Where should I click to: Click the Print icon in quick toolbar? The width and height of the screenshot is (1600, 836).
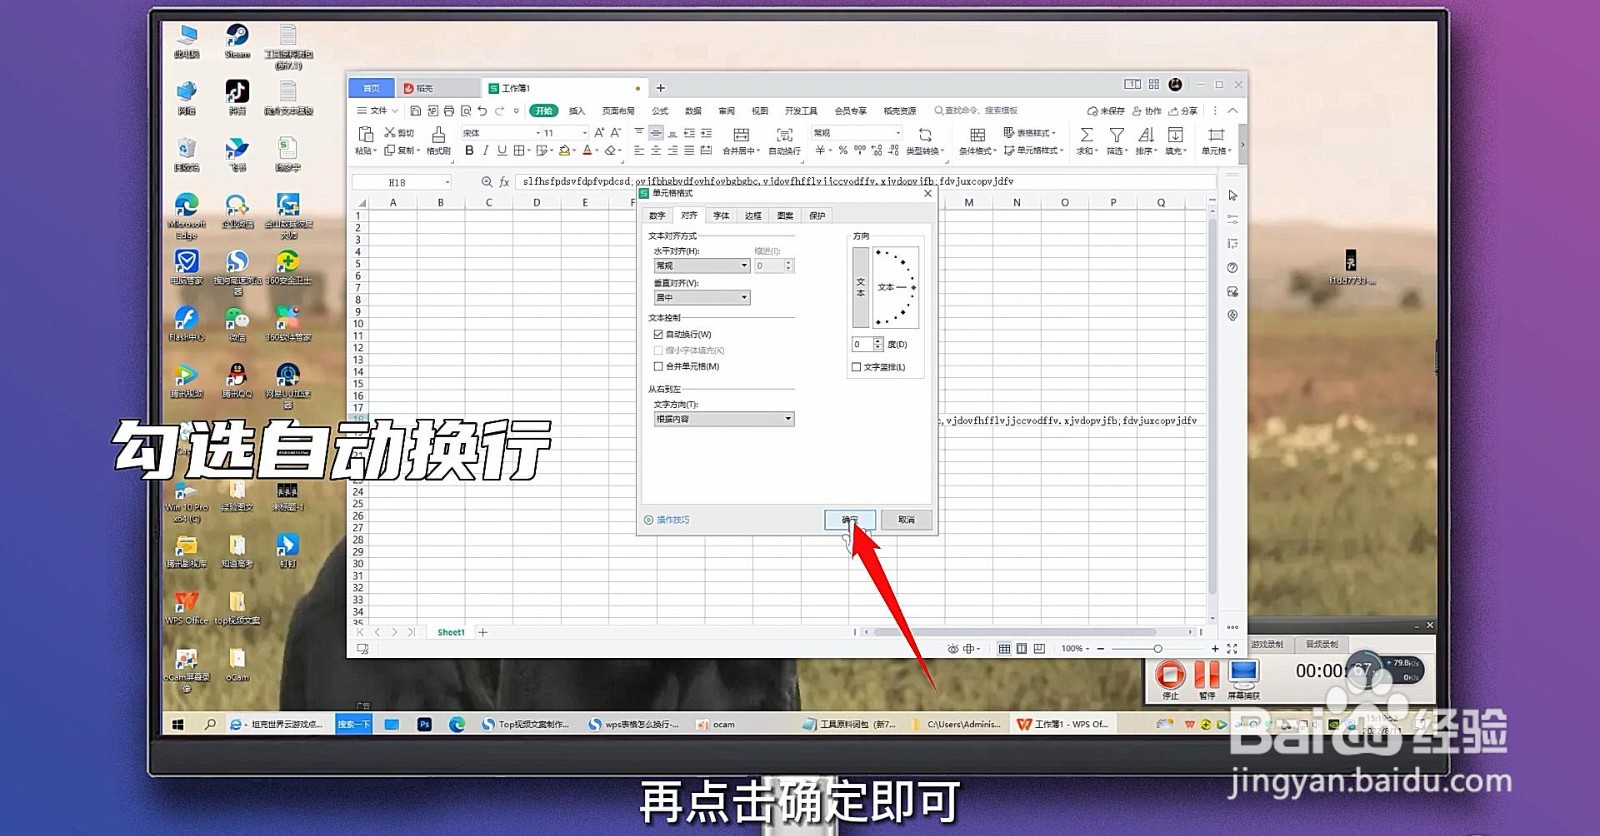pyautogui.click(x=449, y=111)
